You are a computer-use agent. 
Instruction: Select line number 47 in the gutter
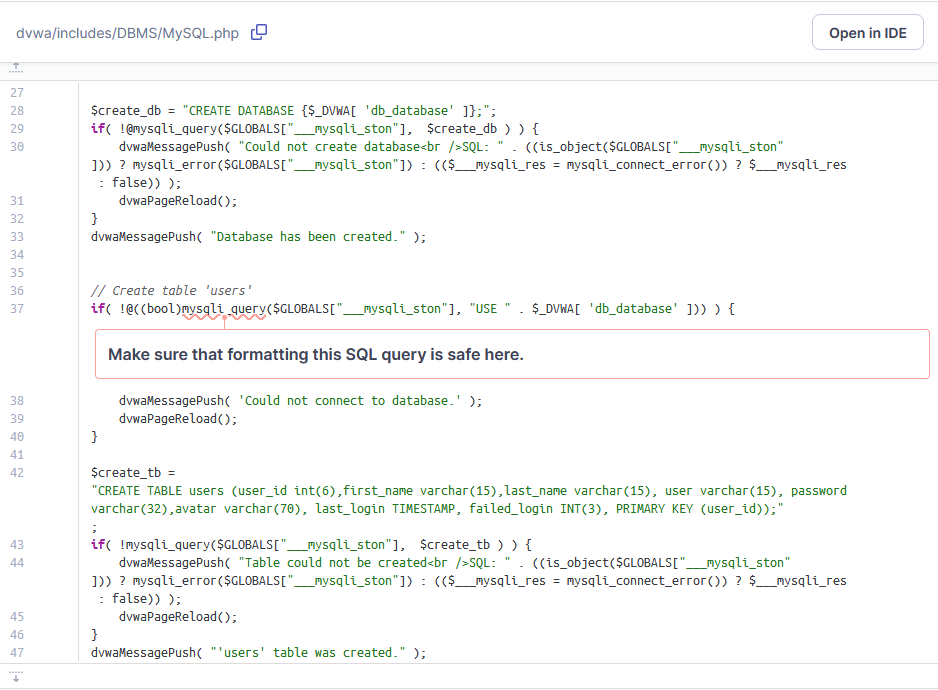(x=17, y=652)
